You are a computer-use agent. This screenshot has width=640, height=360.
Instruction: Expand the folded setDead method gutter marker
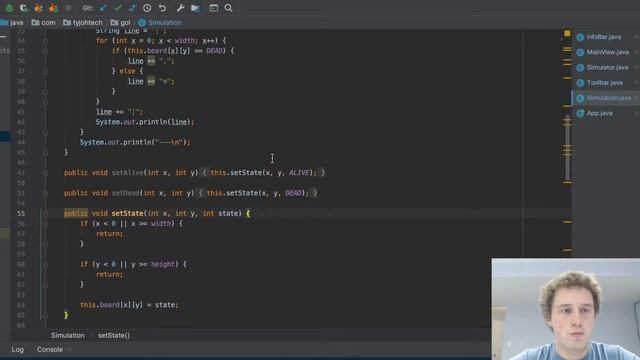click(45, 193)
